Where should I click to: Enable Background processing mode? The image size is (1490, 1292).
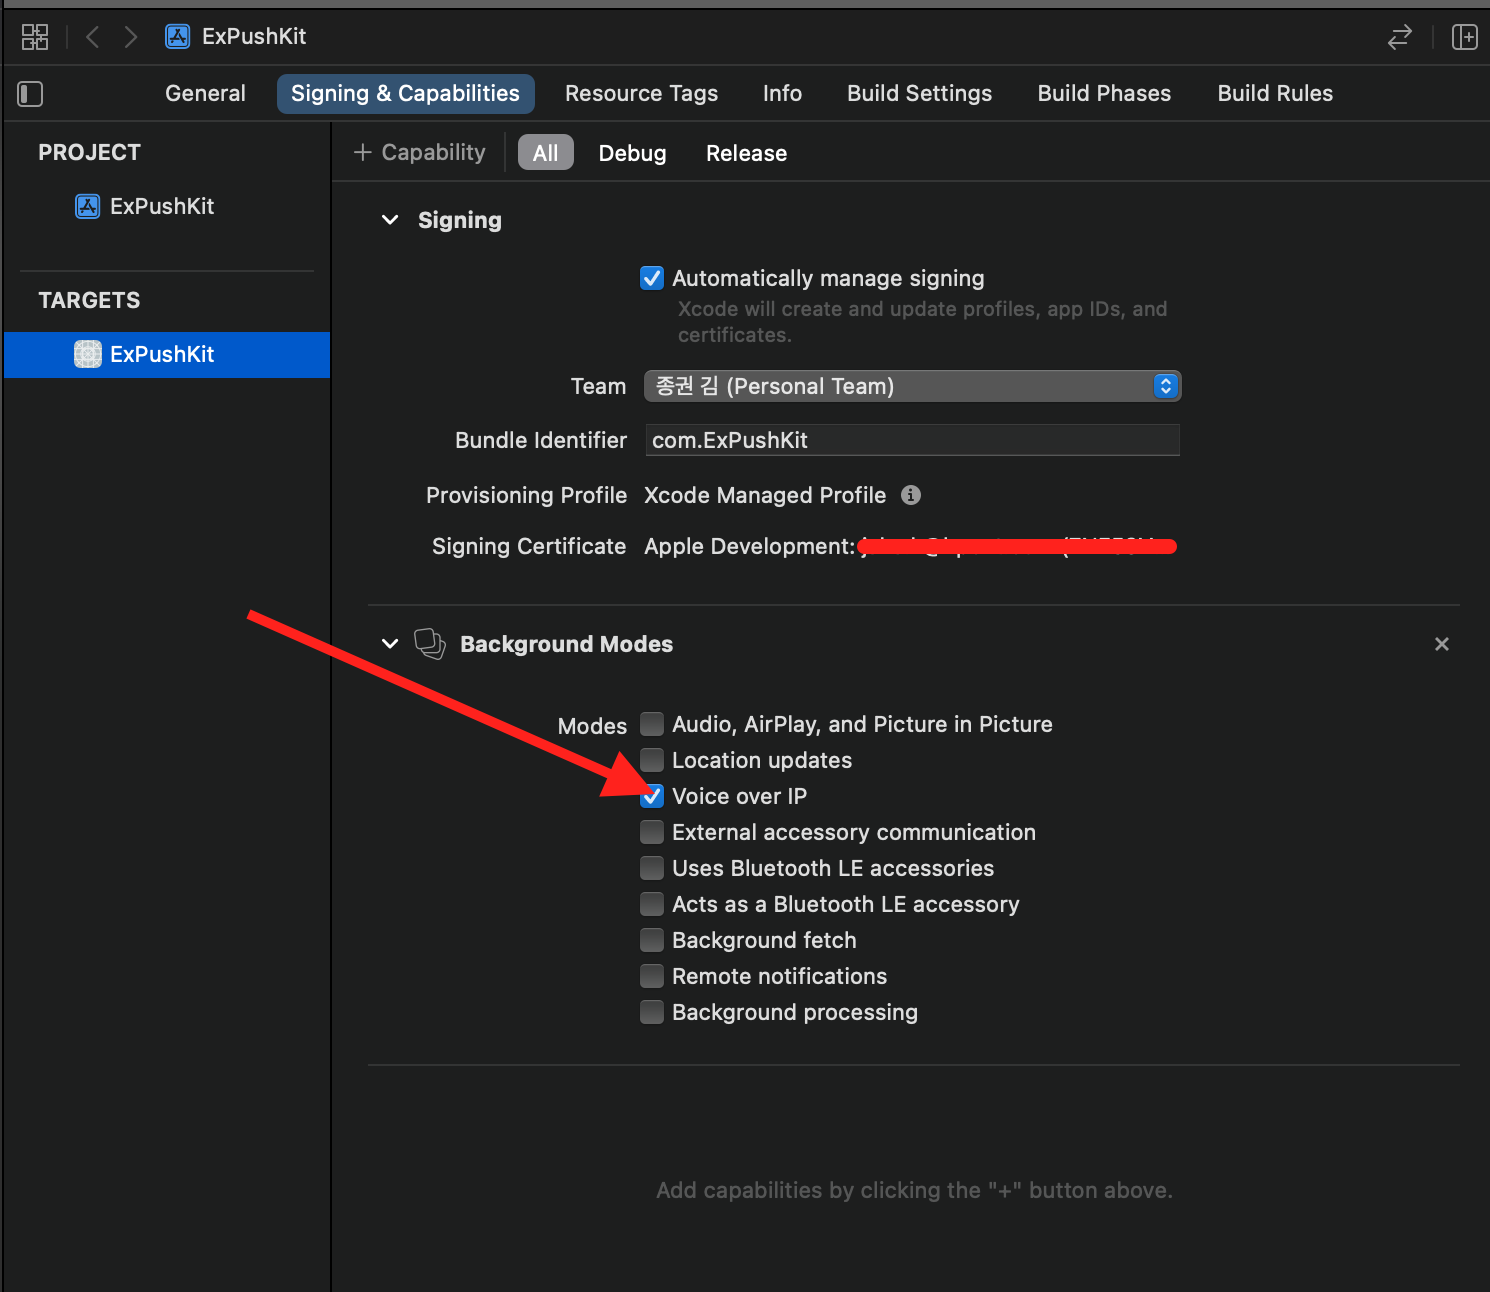click(x=652, y=1012)
